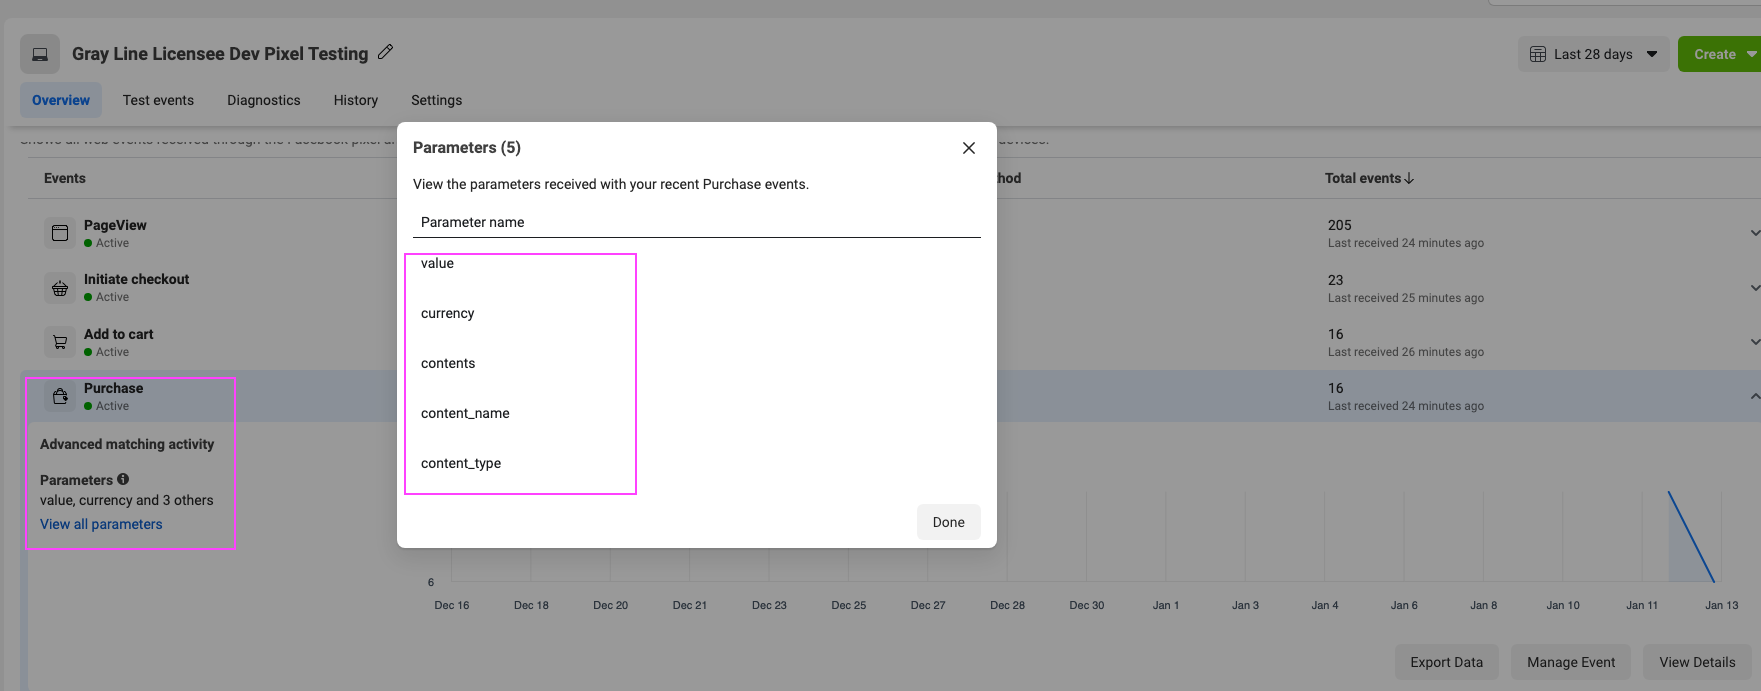Click the Add to cart event name

118,334
